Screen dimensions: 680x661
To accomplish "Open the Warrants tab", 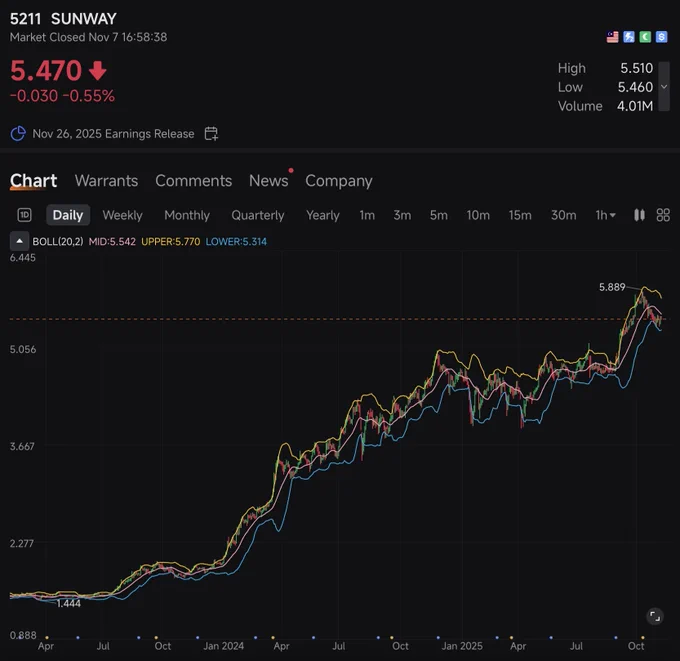I will coord(106,181).
